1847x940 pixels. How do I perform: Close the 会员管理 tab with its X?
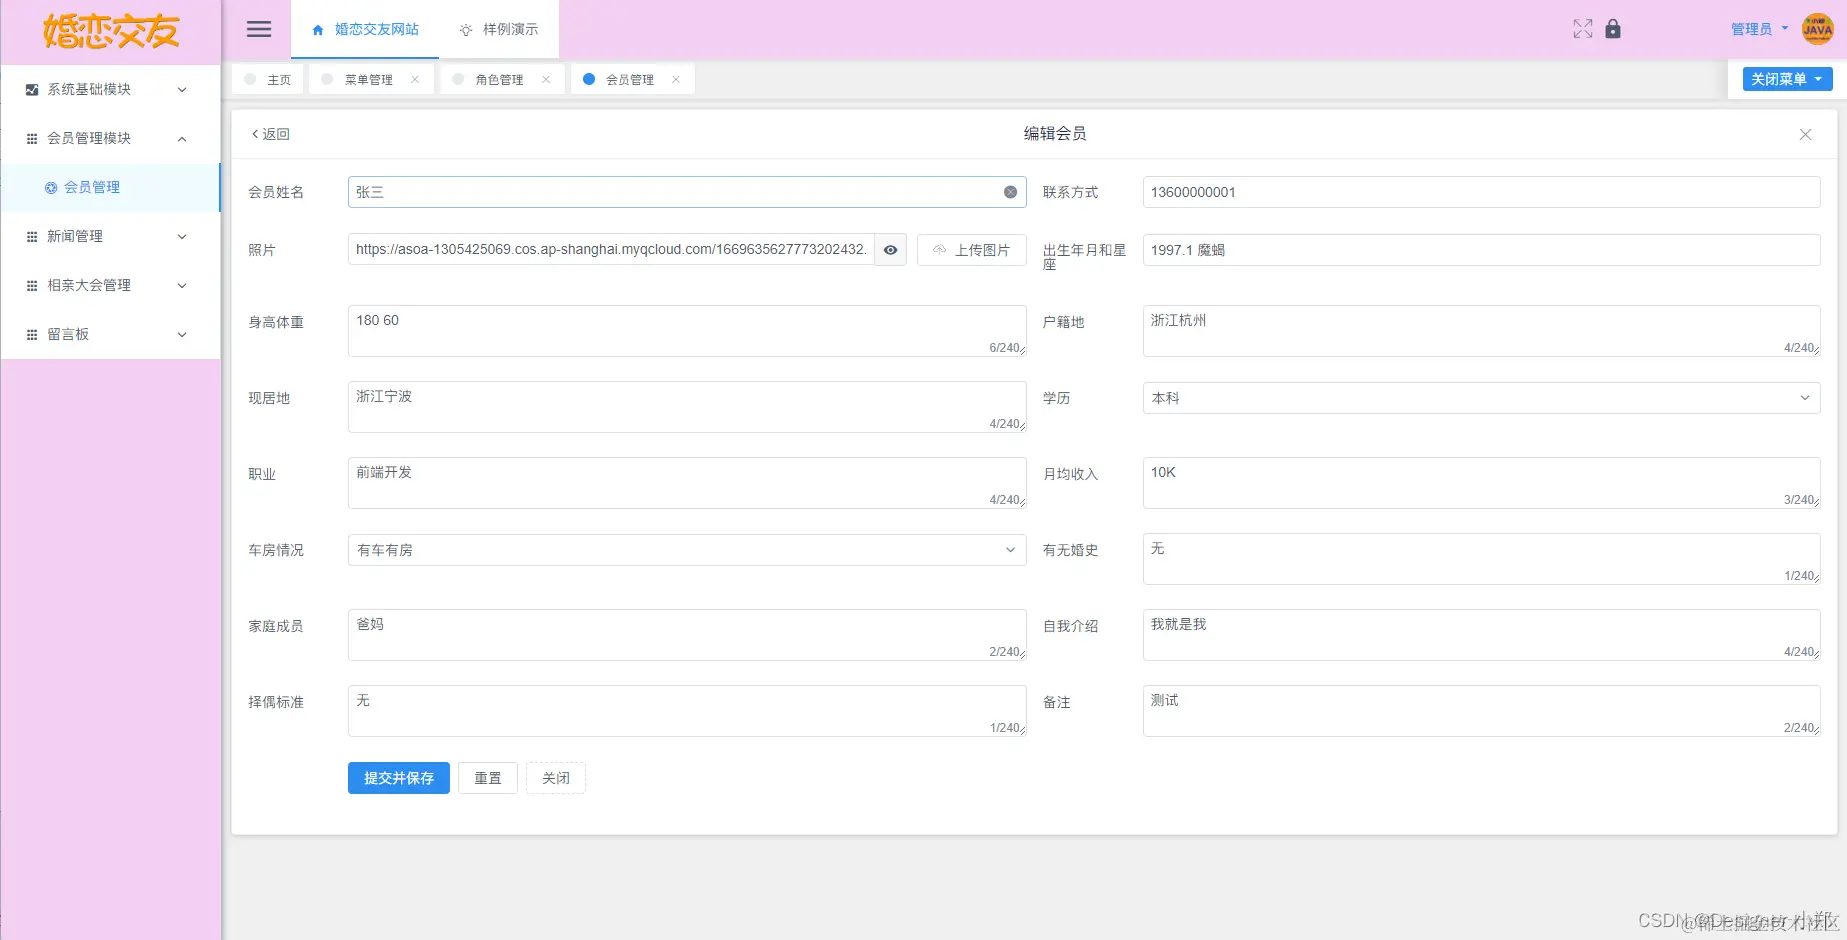pos(676,80)
